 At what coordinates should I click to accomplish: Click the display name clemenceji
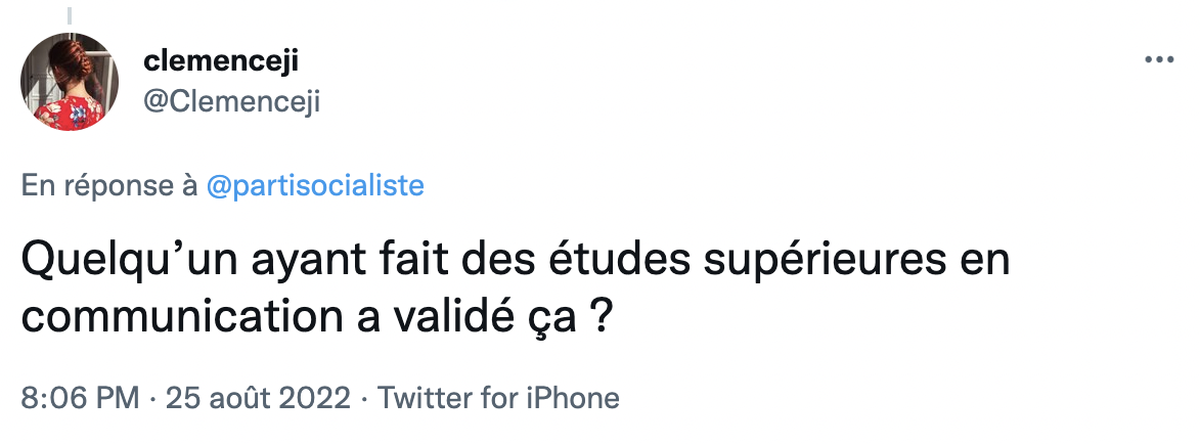coord(221,63)
